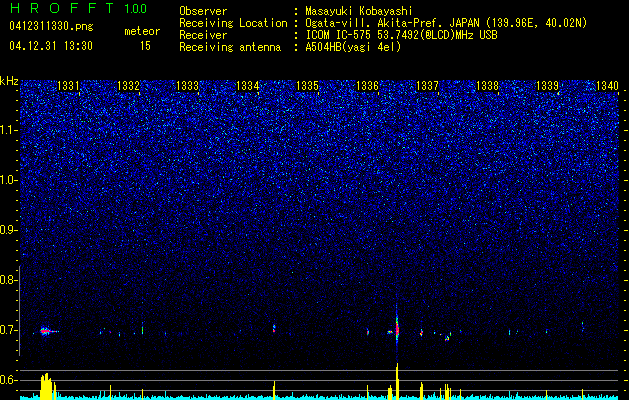Click the 1331 time marker

(69, 85)
